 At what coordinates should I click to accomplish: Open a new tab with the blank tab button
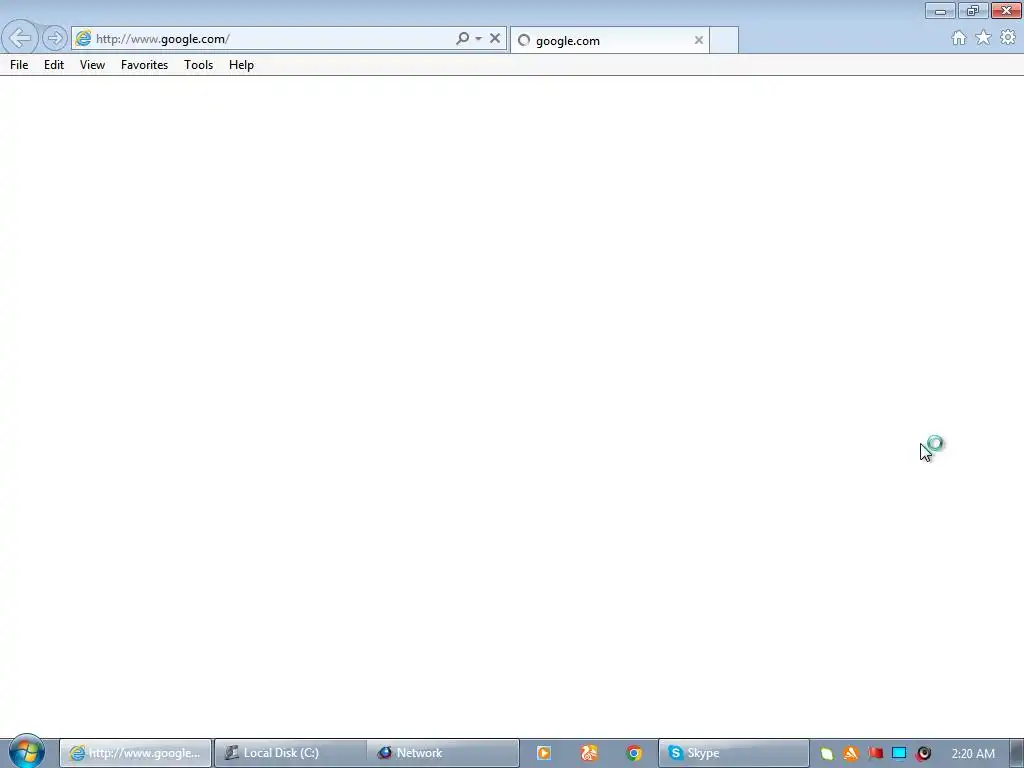pyautogui.click(x=724, y=40)
